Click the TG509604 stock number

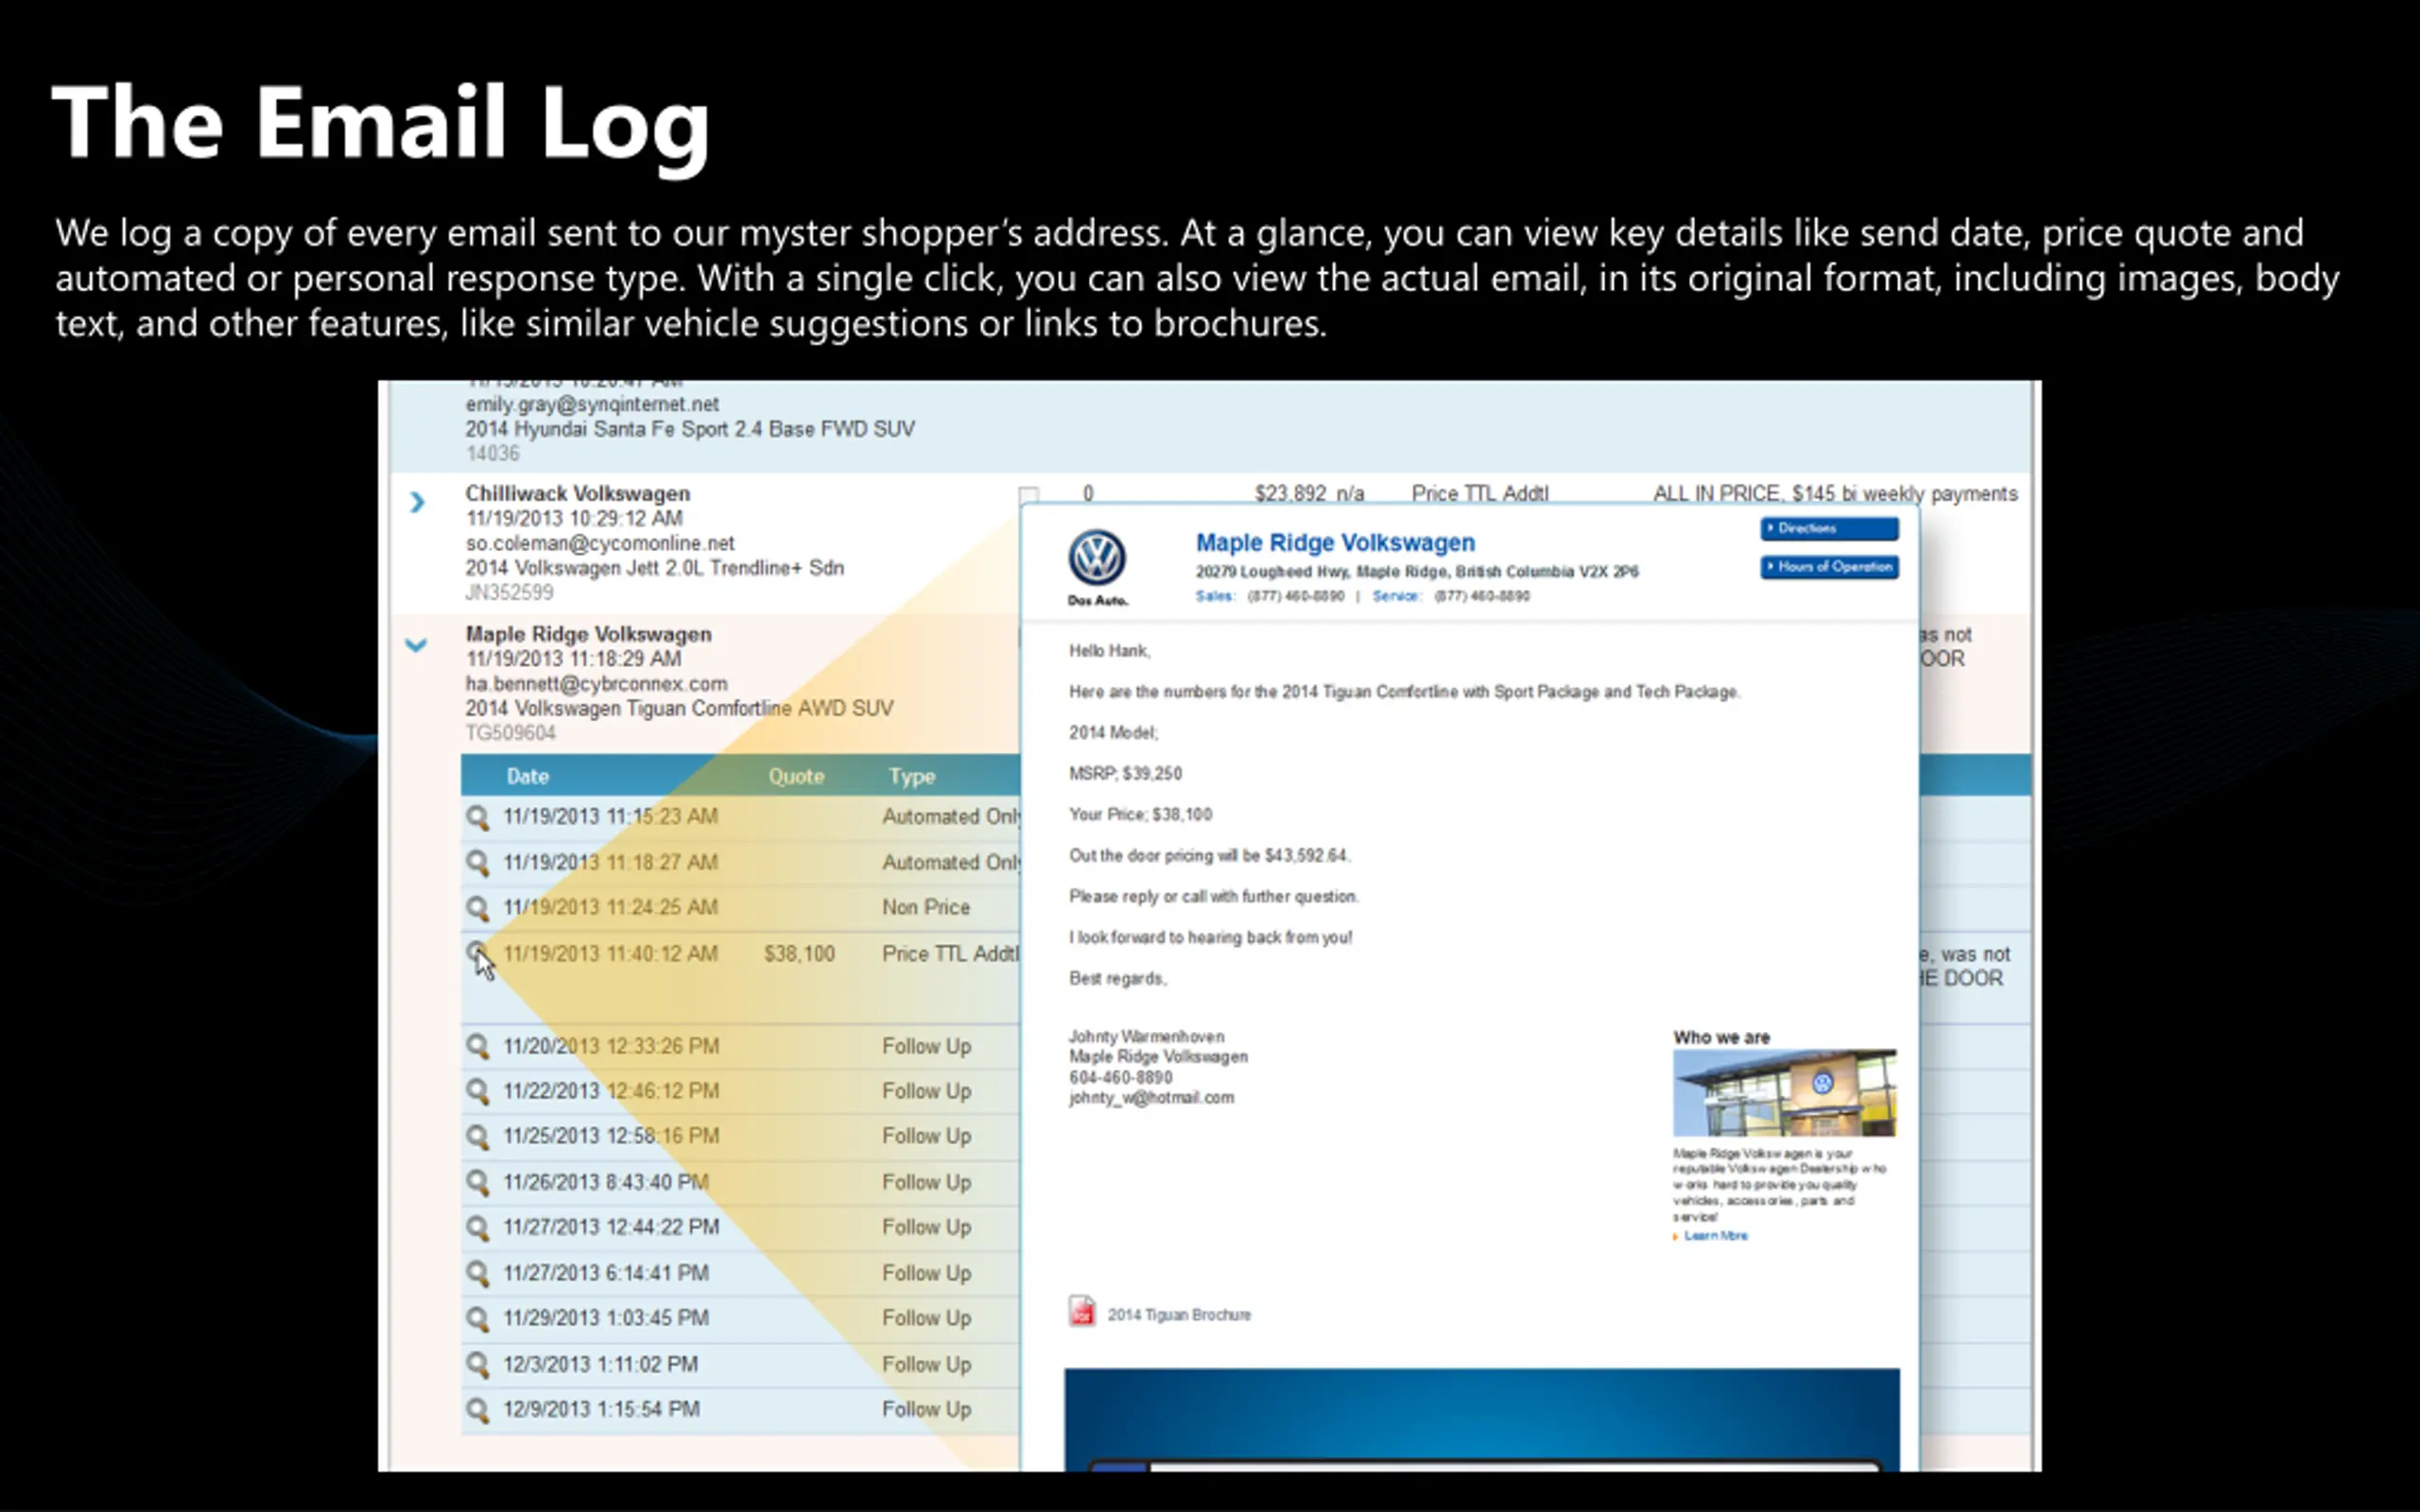(x=510, y=733)
